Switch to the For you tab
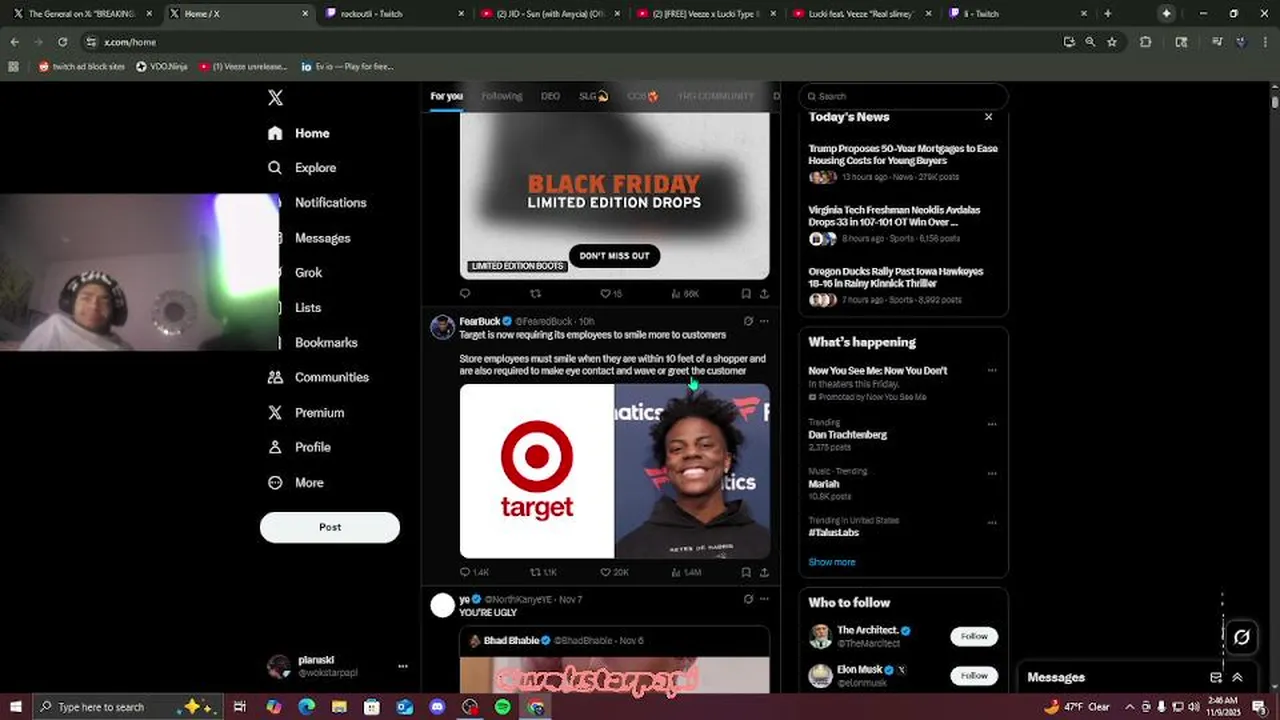This screenshot has height=720, width=1280. (446, 96)
